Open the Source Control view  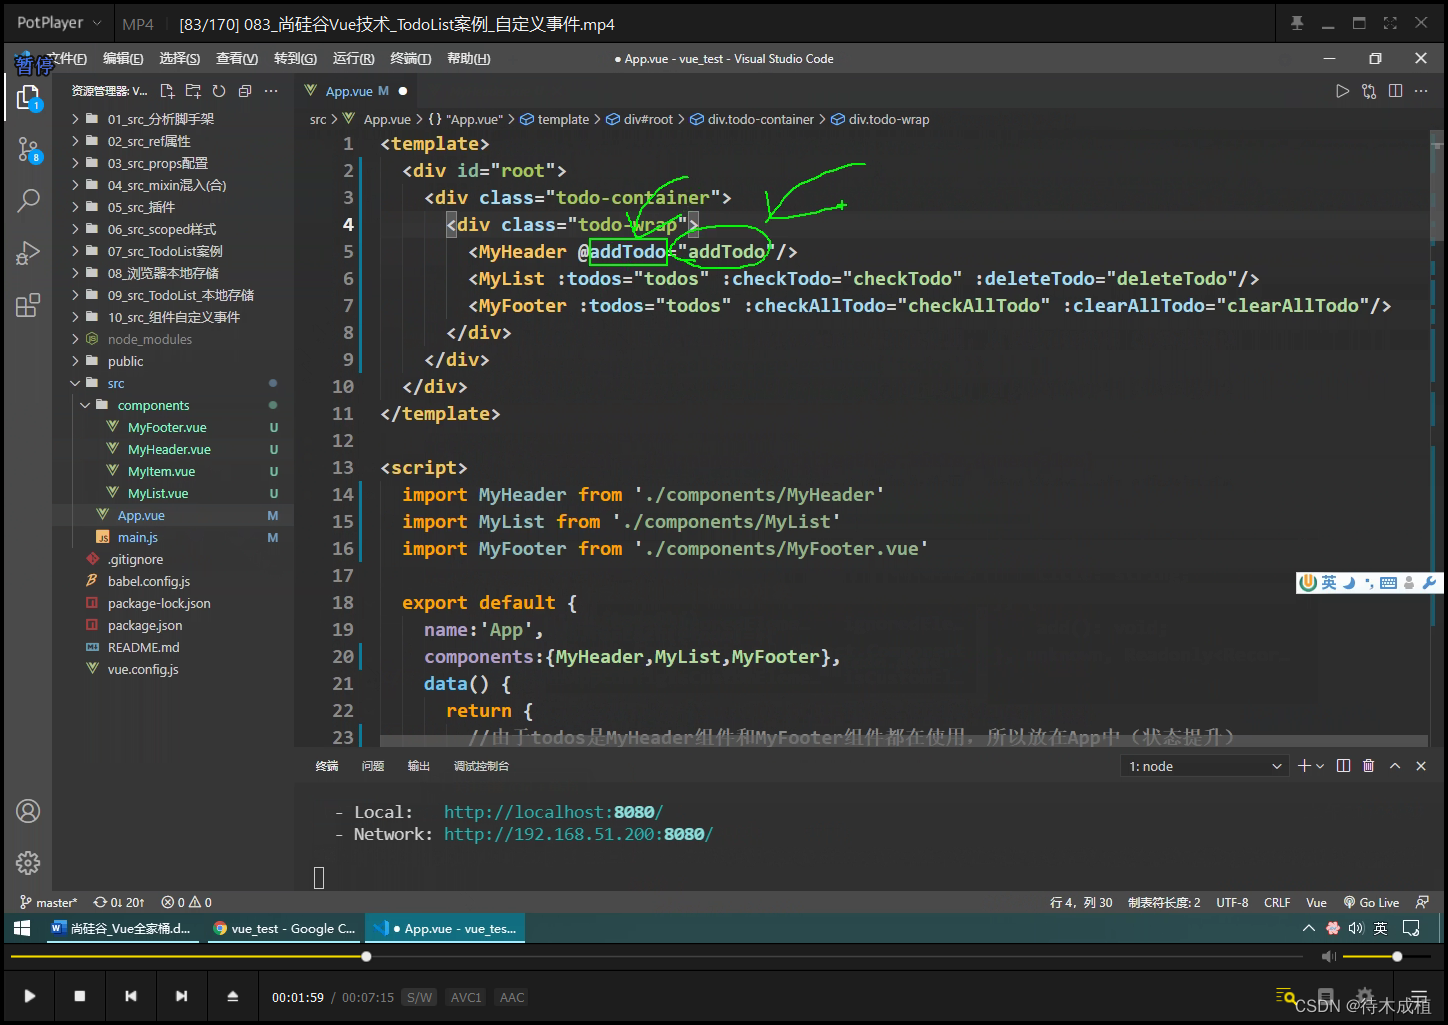[28, 150]
